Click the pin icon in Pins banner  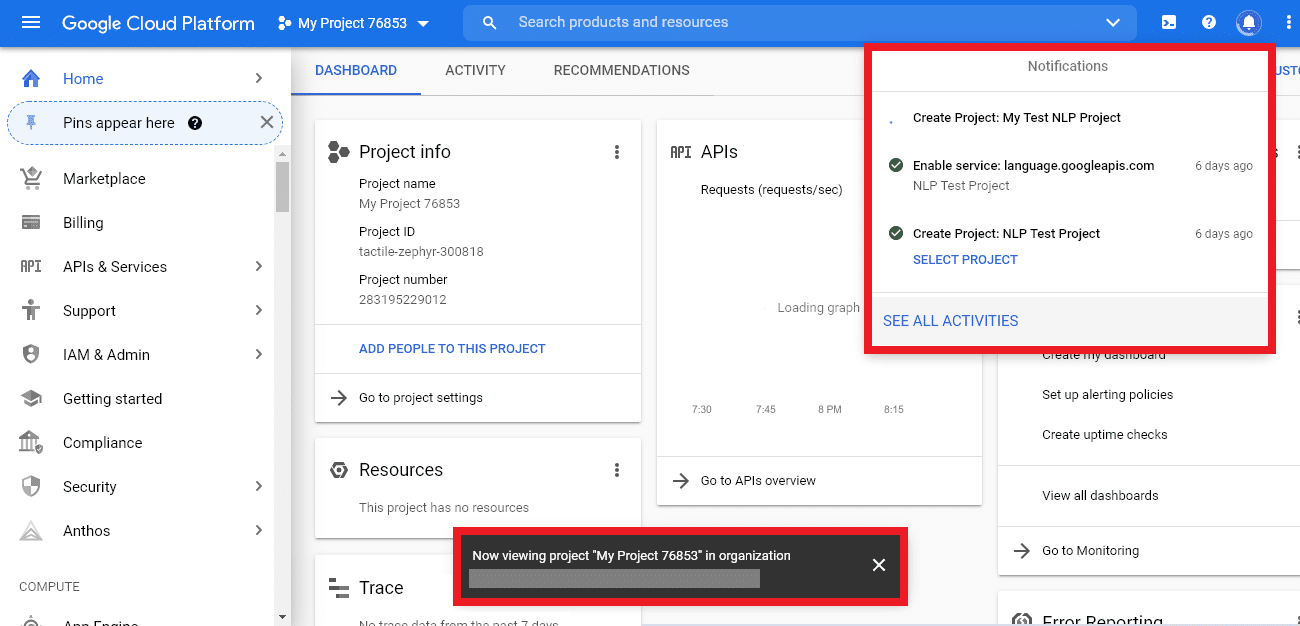tap(31, 122)
